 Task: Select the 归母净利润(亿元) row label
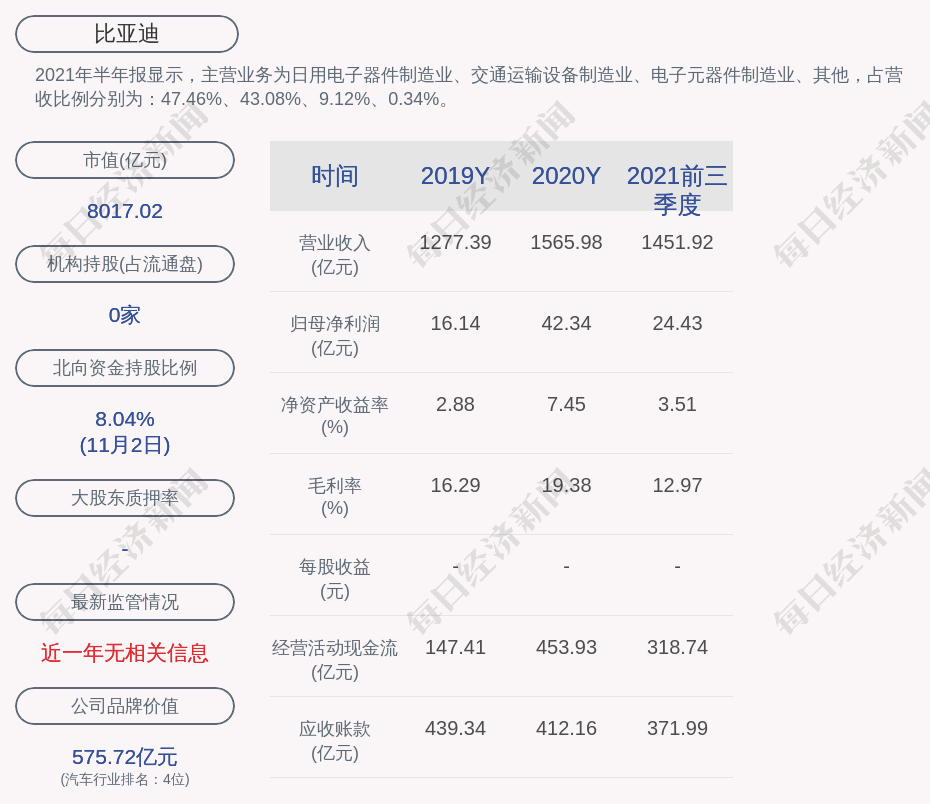pos(335,336)
